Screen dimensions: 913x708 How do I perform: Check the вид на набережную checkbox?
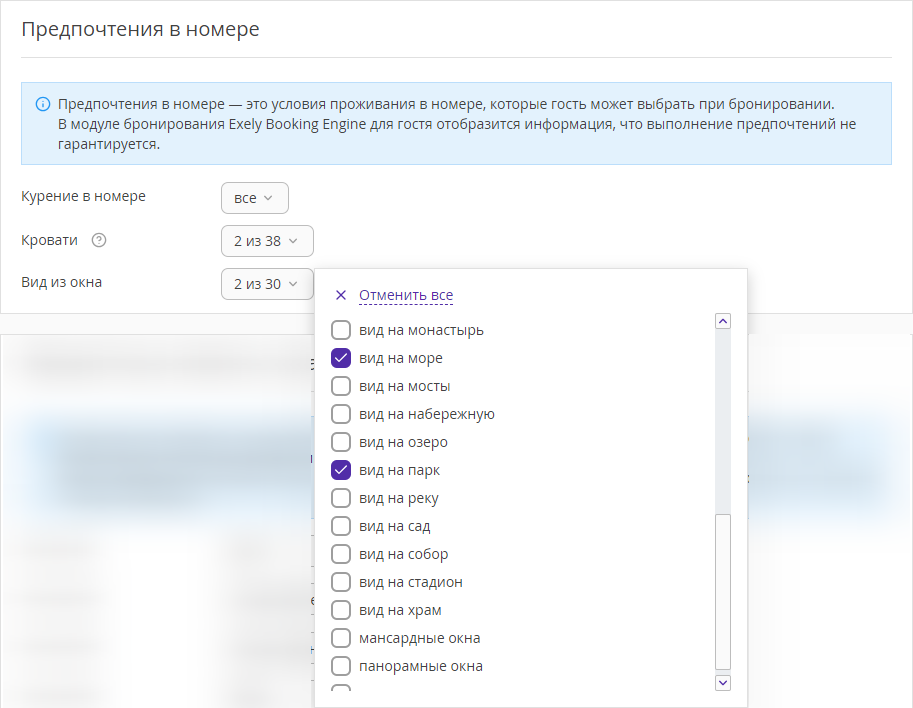[341, 414]
